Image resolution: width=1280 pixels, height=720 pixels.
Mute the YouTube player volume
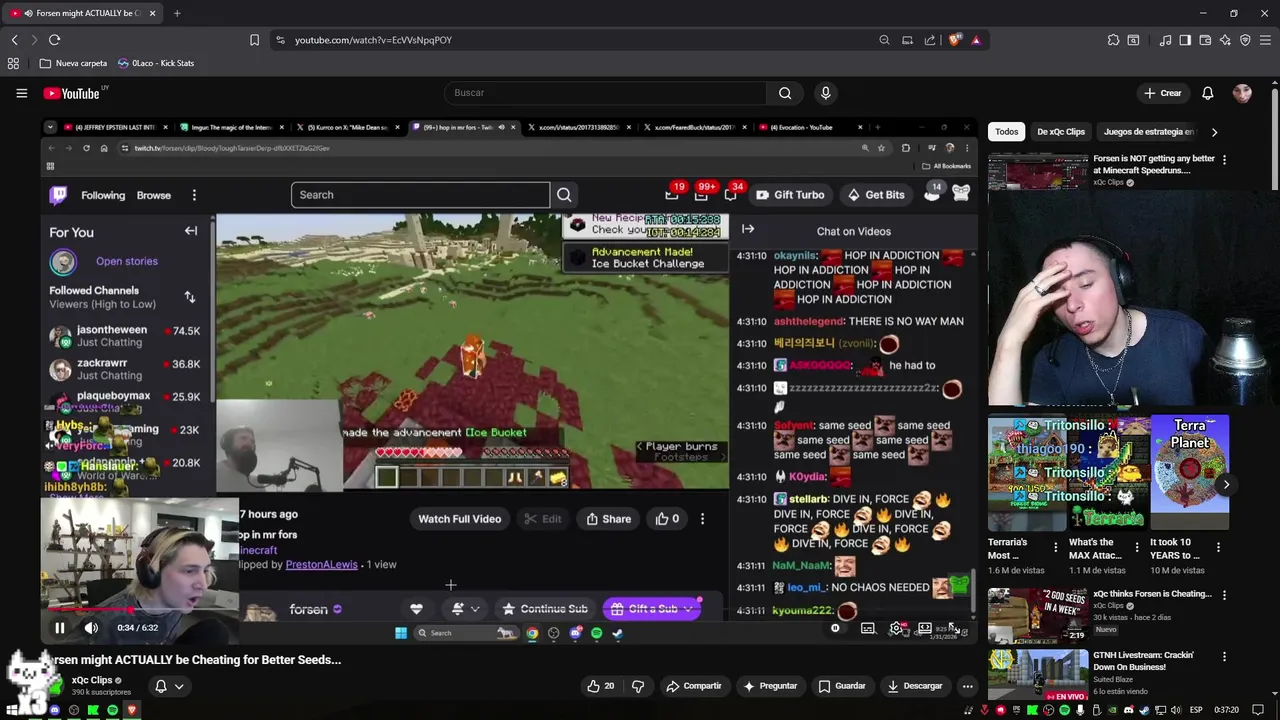91,628
